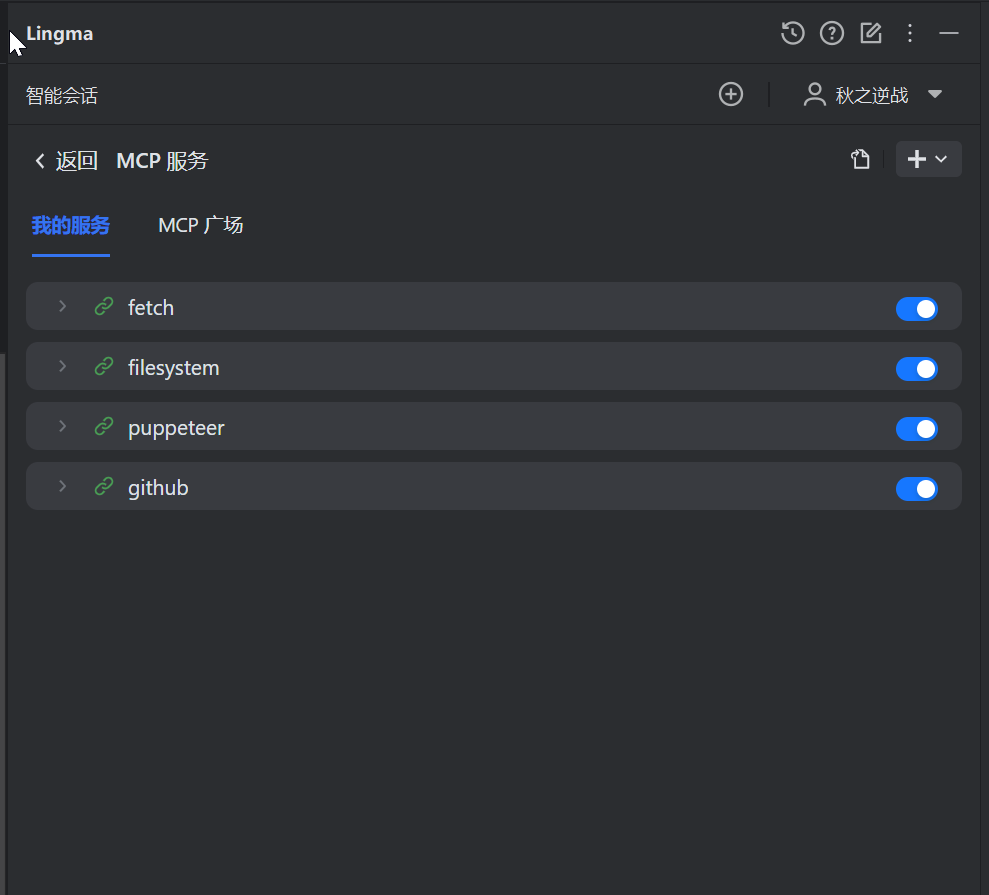Click the help question mark icon

click(832, 33)
